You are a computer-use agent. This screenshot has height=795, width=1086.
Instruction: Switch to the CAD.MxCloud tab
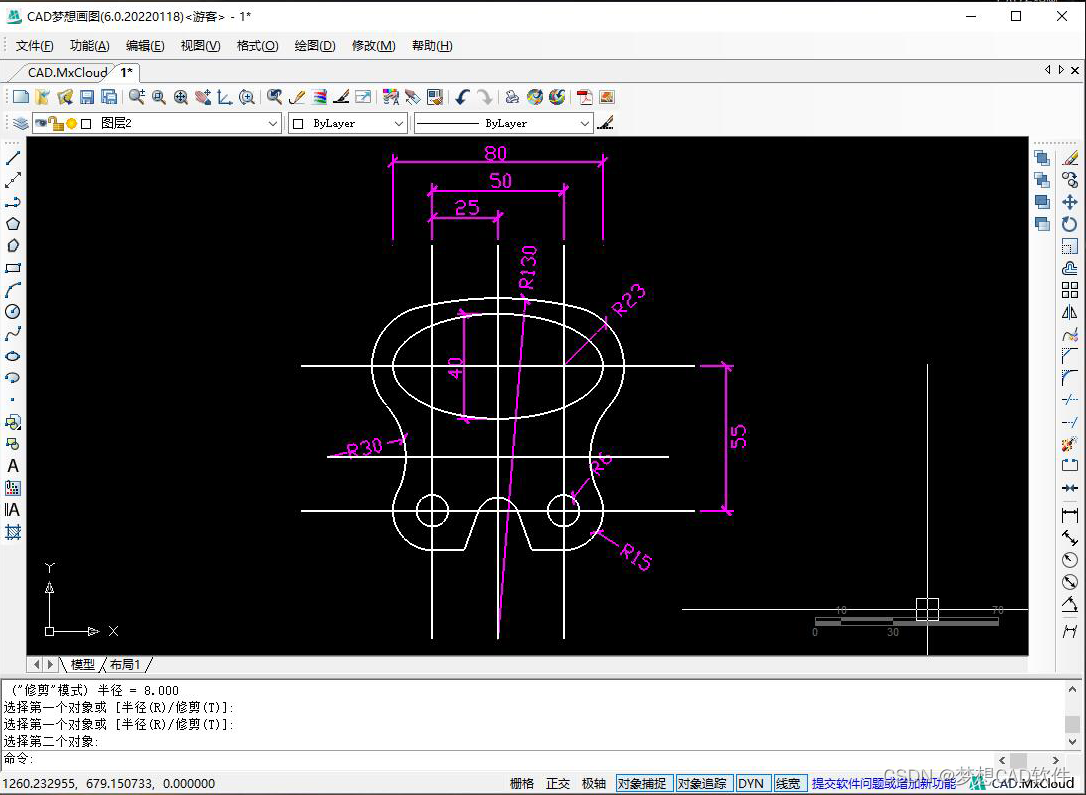point(66,72)
